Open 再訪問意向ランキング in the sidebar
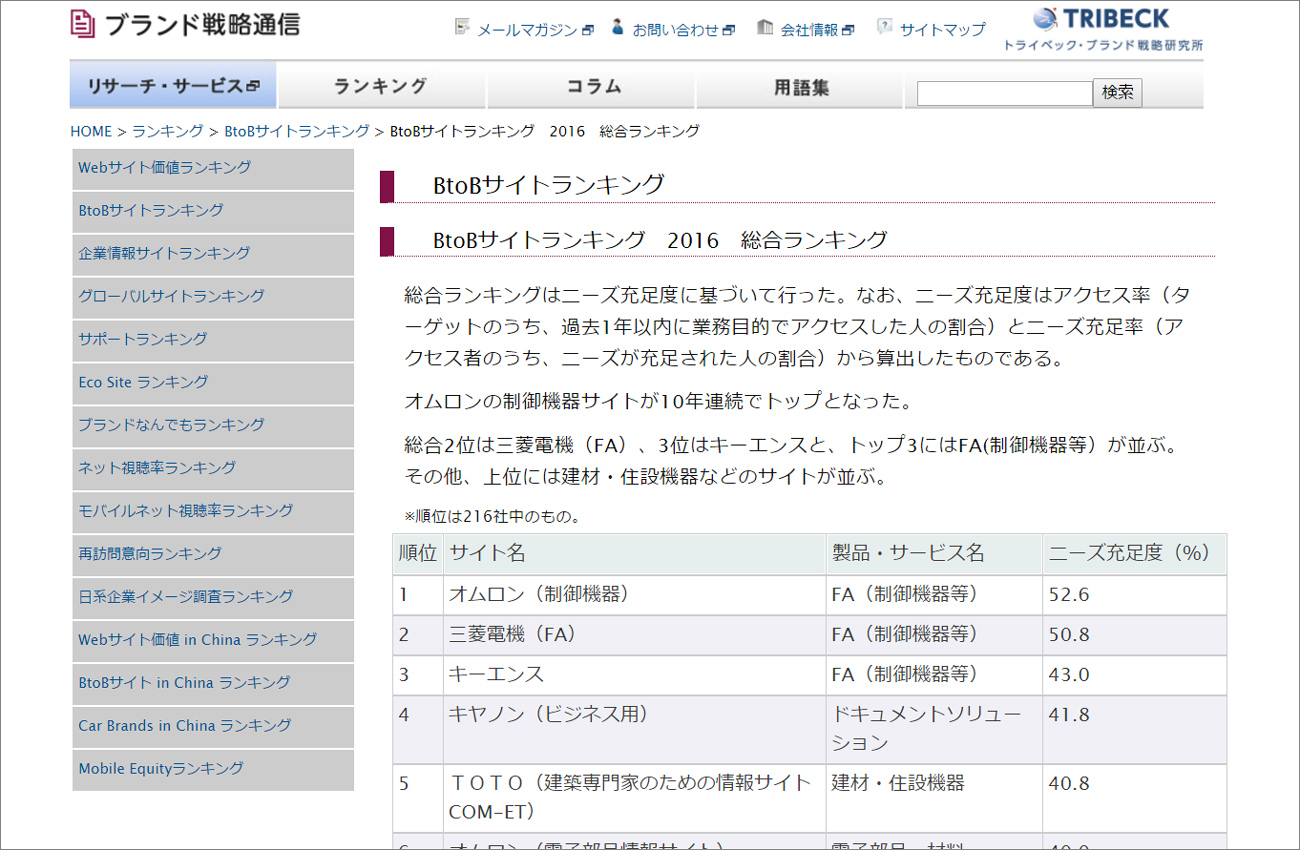Viewport: 1300px width, 850px height. pyautogui.click(x=212, y=555)
